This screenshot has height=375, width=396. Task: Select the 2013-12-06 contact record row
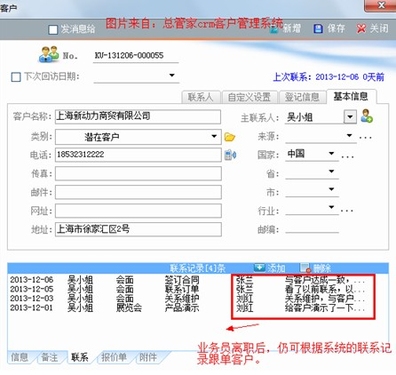pos(198,280)
